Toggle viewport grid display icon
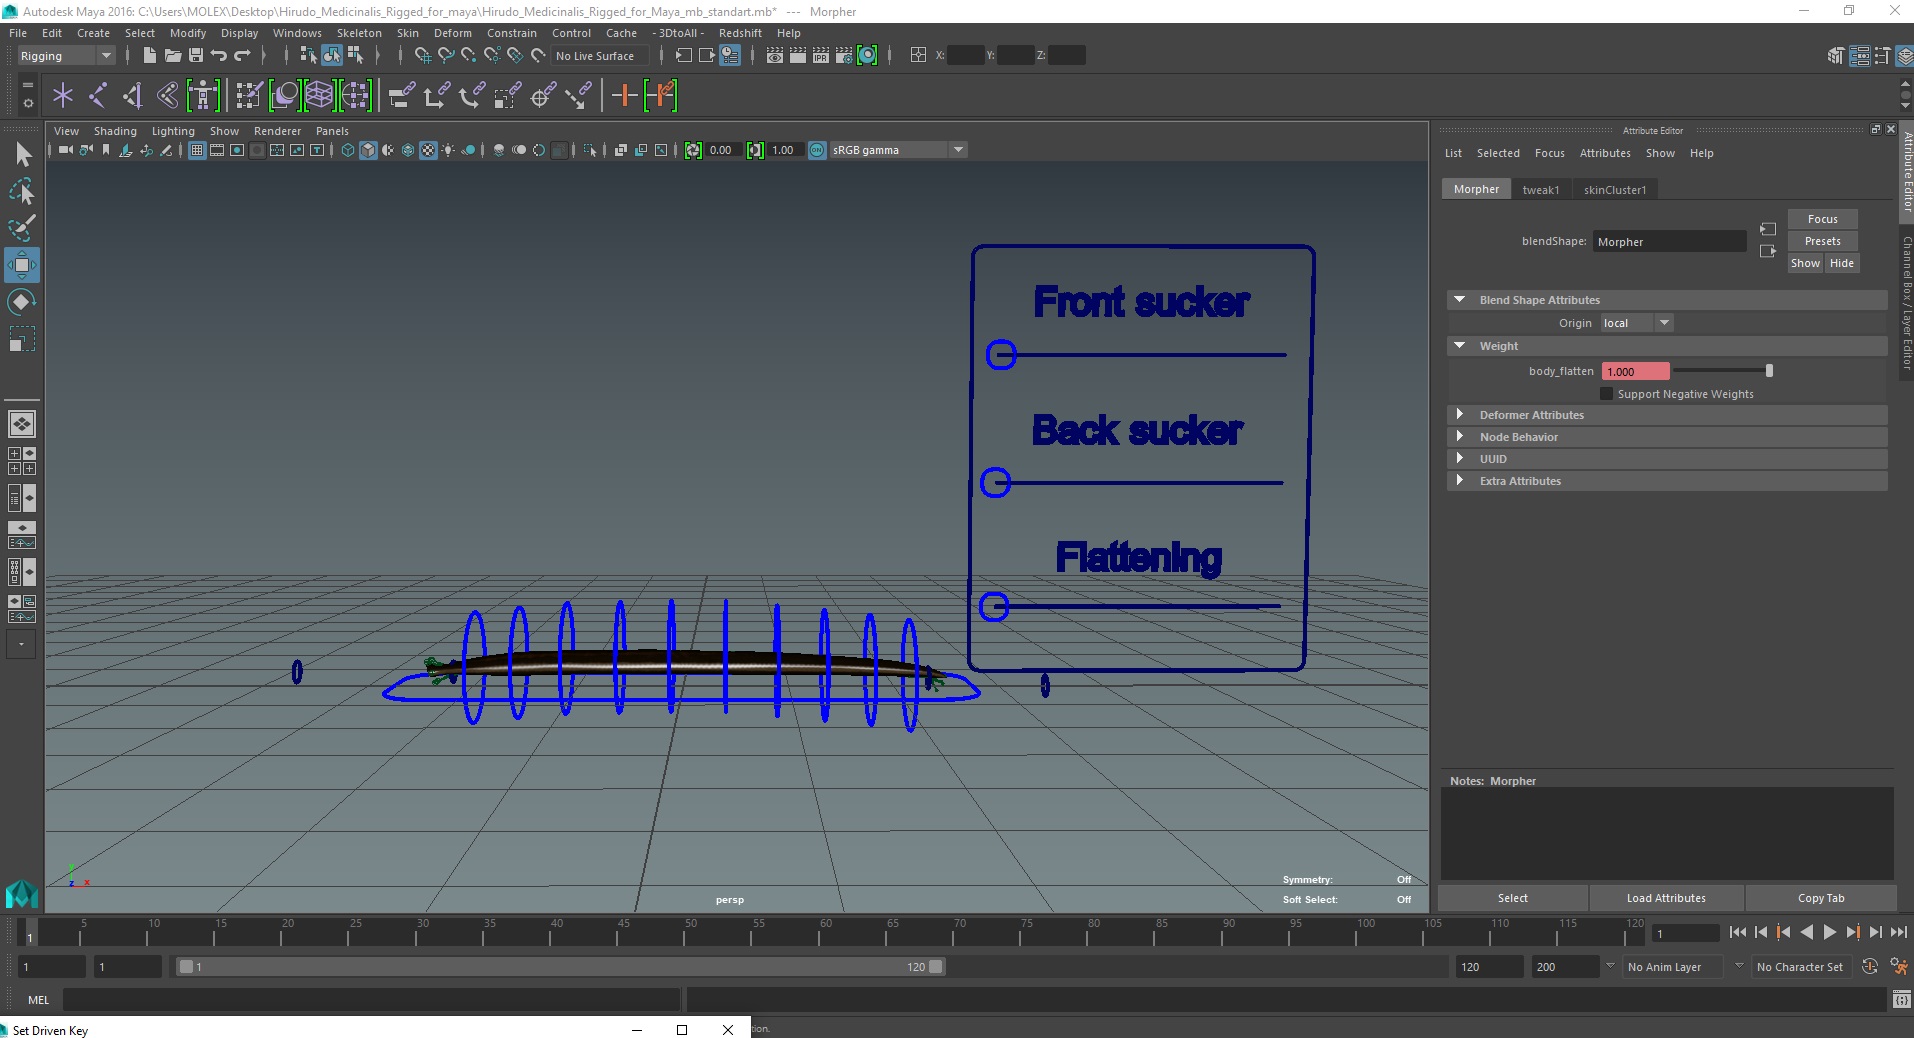 coord(197,151)
